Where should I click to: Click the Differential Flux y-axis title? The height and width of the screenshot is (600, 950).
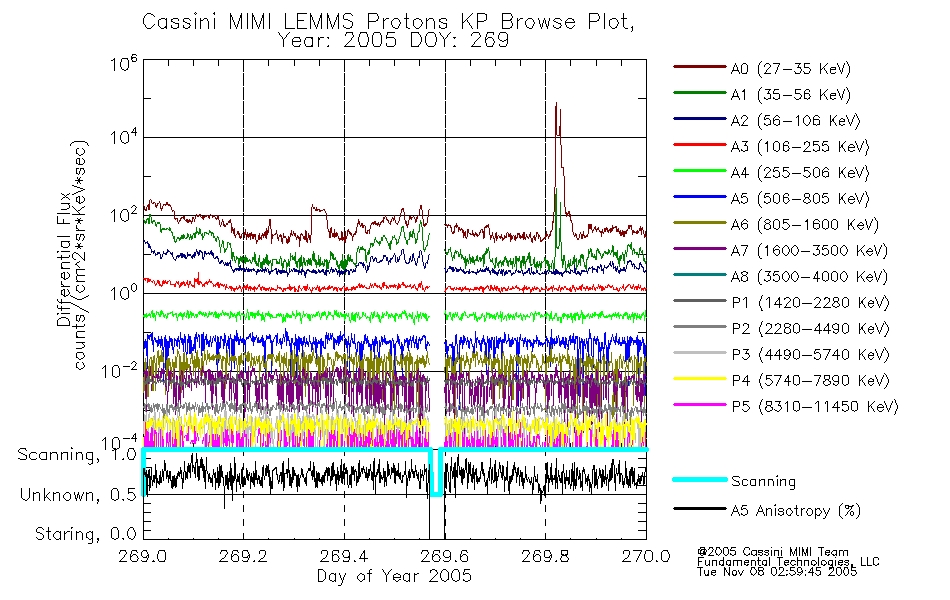click(64, 259)
